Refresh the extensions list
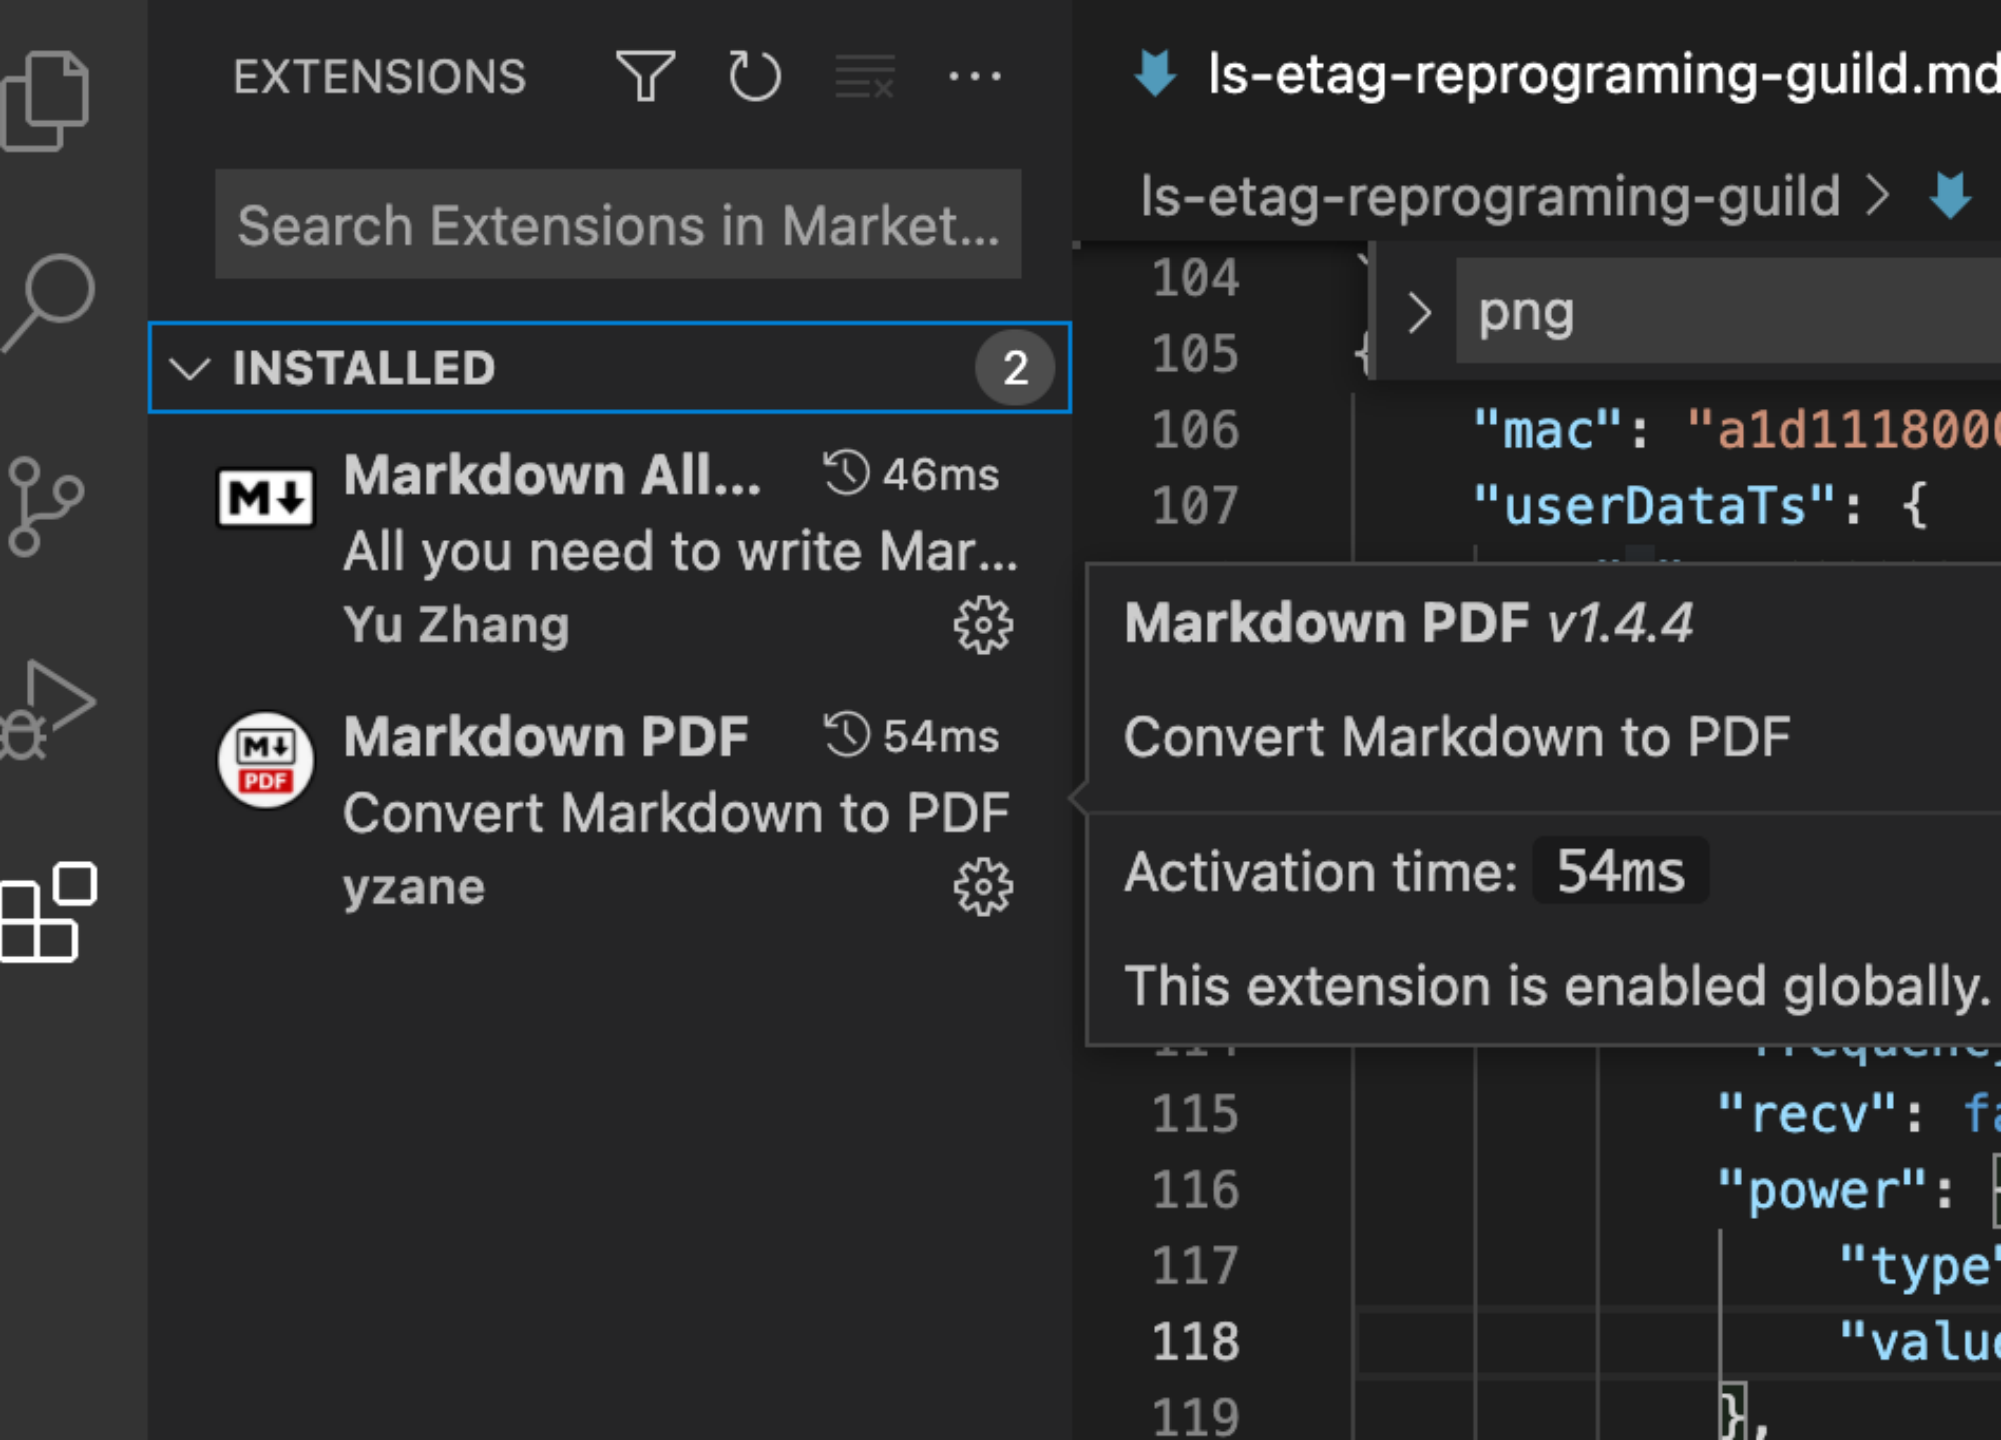The image size is (2001, 1440). pyautogui.click(x=754, y=76)
